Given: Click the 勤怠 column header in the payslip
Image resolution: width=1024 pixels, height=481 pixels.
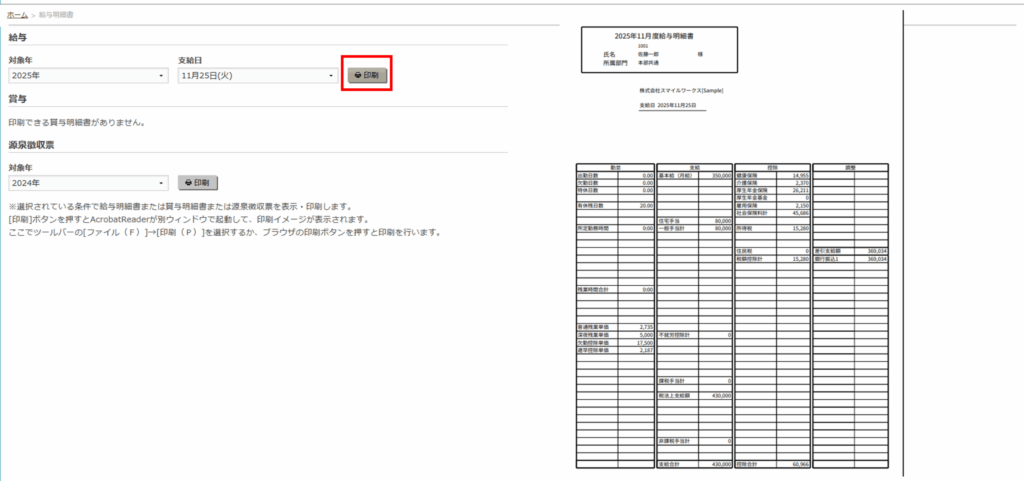Looking at the screenshot, I should point(615,167).
